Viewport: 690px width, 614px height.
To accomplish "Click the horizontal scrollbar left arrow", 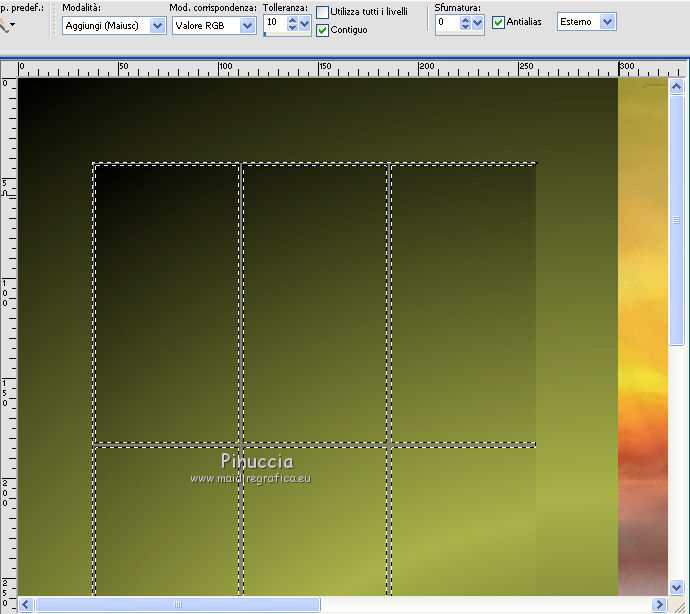I will click(x=26, y=605).
